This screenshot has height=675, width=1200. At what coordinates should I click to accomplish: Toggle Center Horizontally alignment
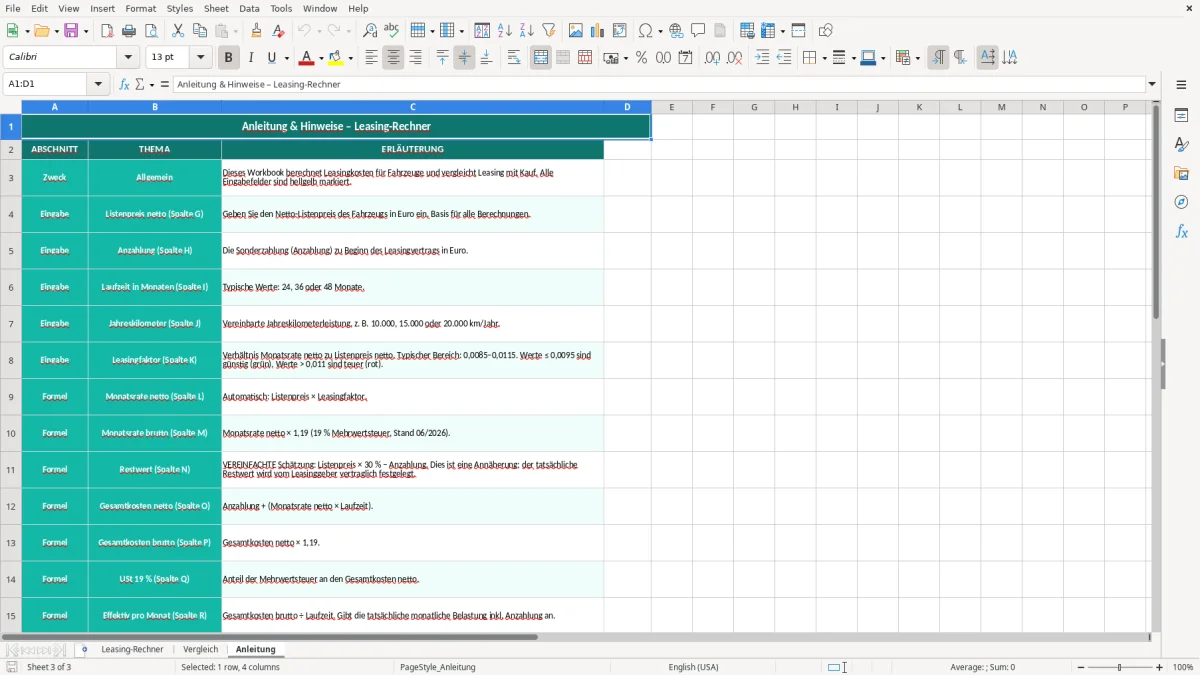[x=393, y=58]
